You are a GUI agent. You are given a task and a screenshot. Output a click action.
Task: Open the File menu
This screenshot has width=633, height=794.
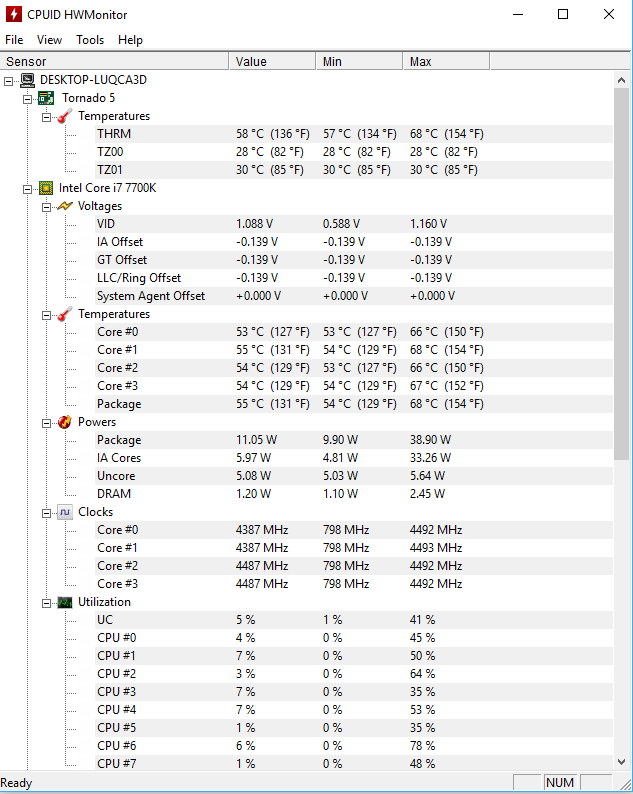[14, 39]
